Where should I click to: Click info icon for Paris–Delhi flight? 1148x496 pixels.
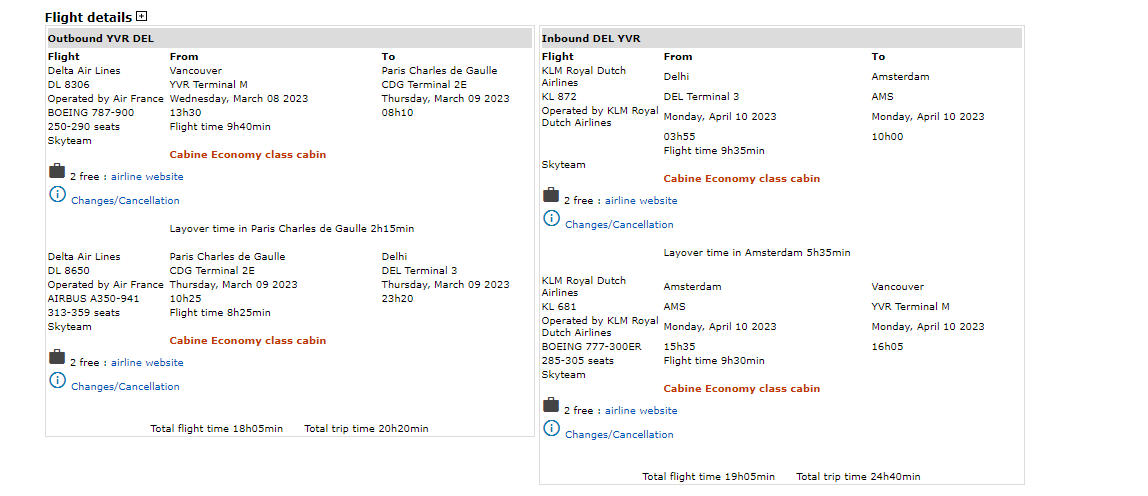pos(57,380)
